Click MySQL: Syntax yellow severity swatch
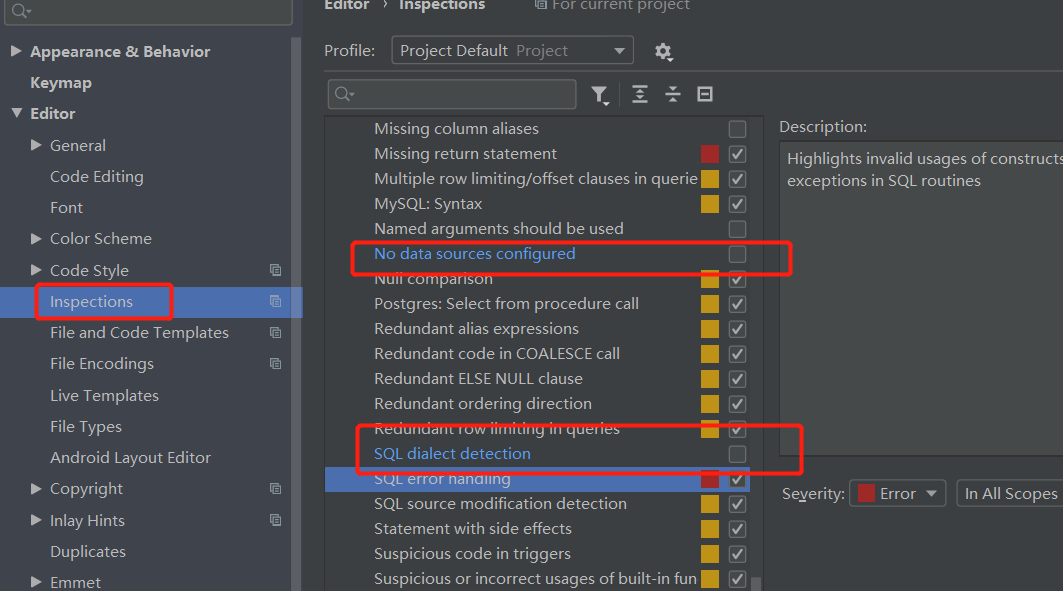The image size is (1063, 591). [710, 204]
